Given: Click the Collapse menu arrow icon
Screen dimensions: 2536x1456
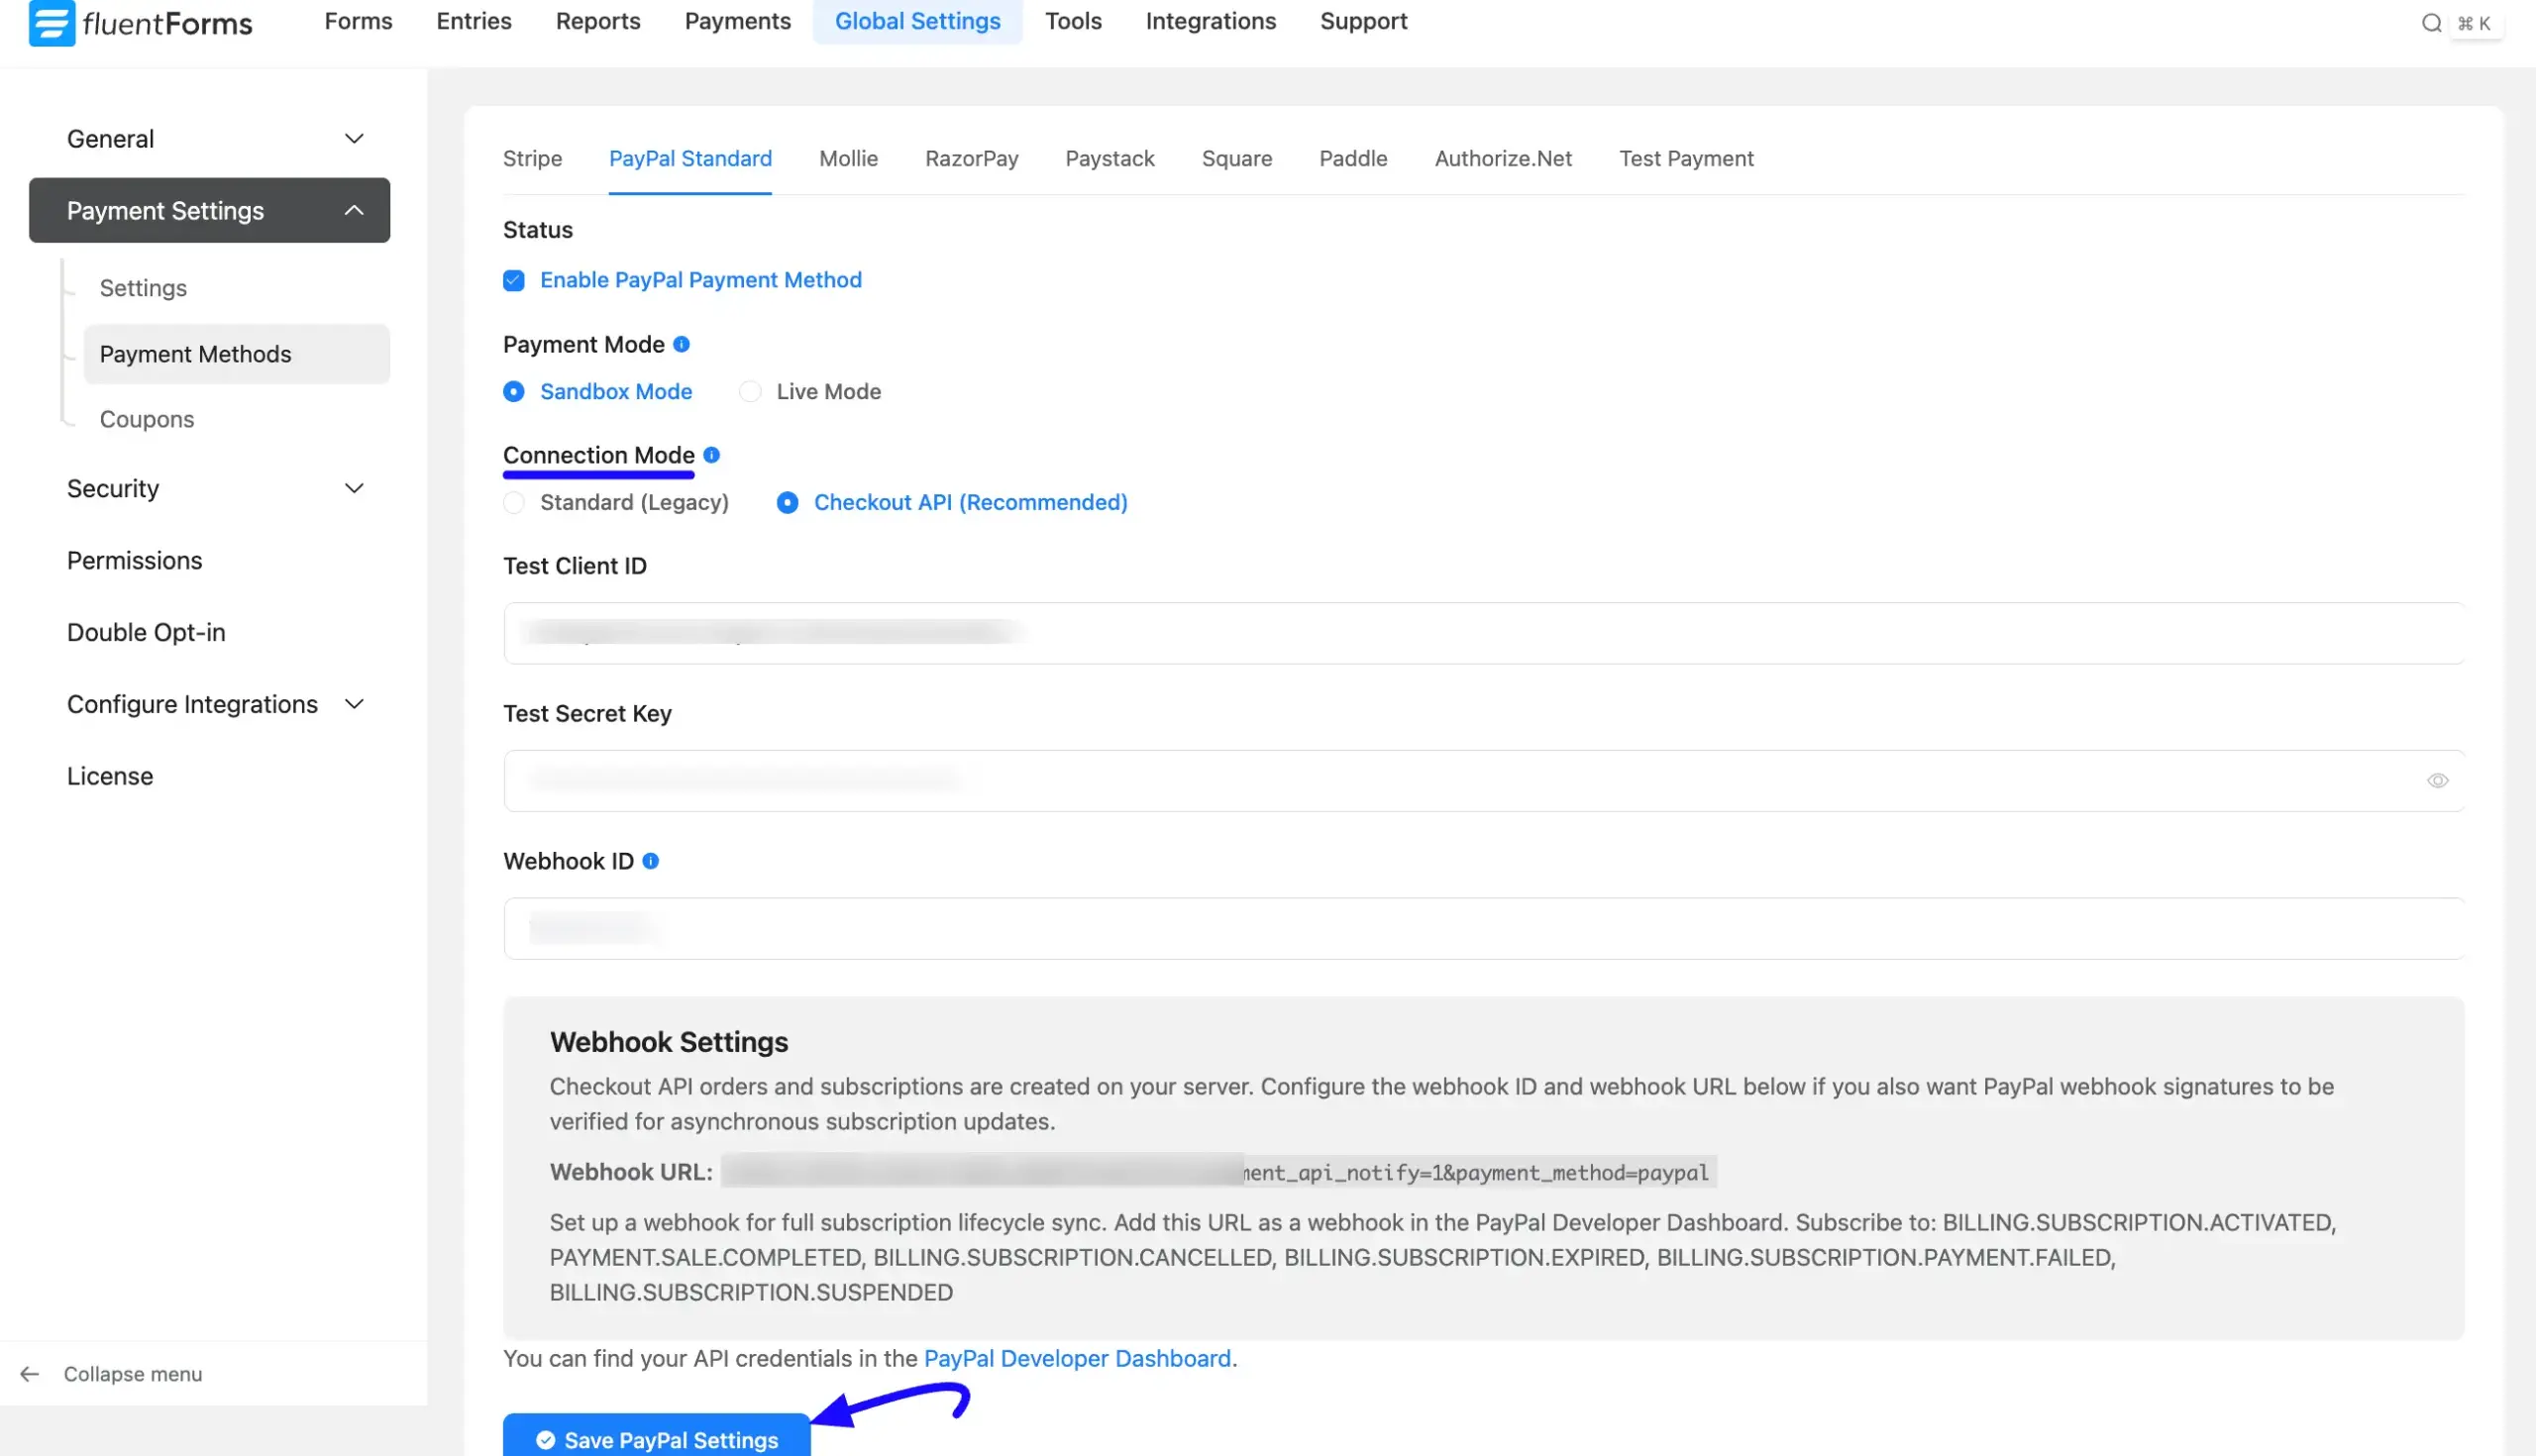Looking at the screenshot, I should pos(30,1374).
